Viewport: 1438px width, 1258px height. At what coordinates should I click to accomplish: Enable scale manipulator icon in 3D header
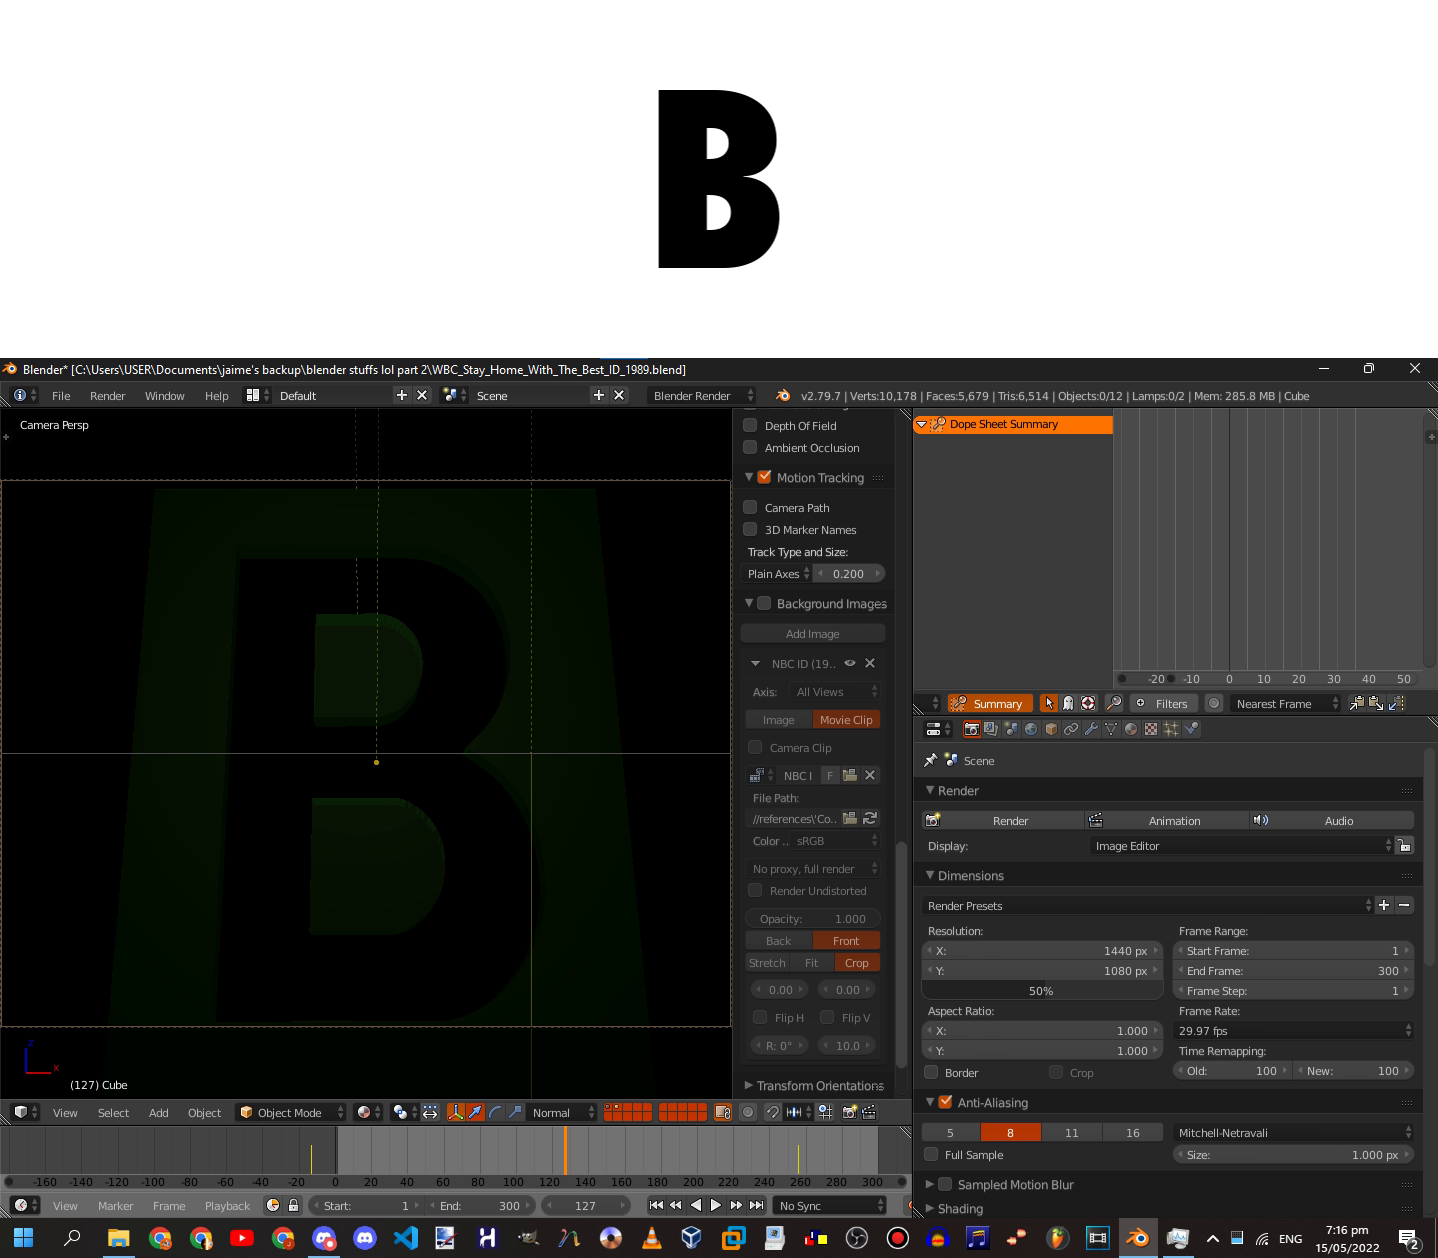click(515, 1112)
